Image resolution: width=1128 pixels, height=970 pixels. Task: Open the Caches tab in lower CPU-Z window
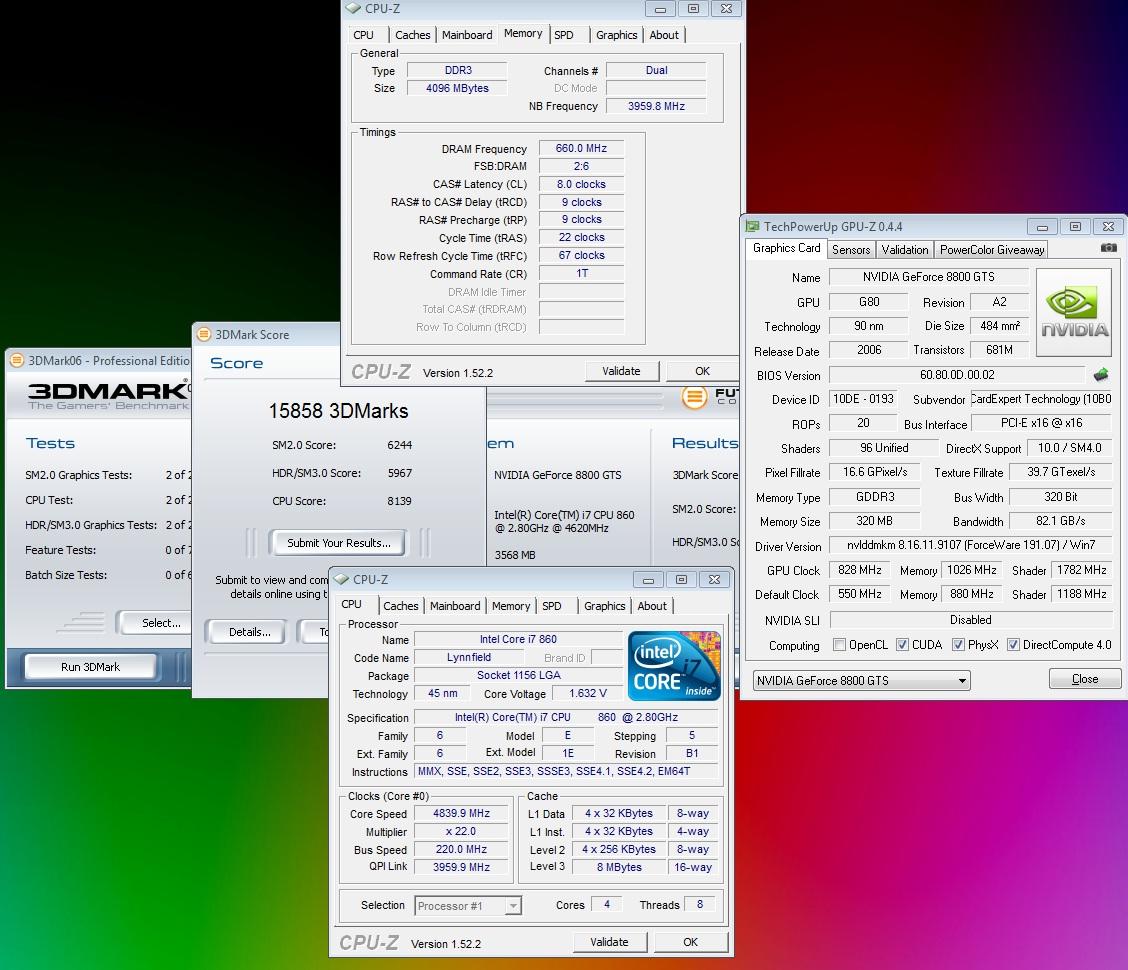point(401,606)
